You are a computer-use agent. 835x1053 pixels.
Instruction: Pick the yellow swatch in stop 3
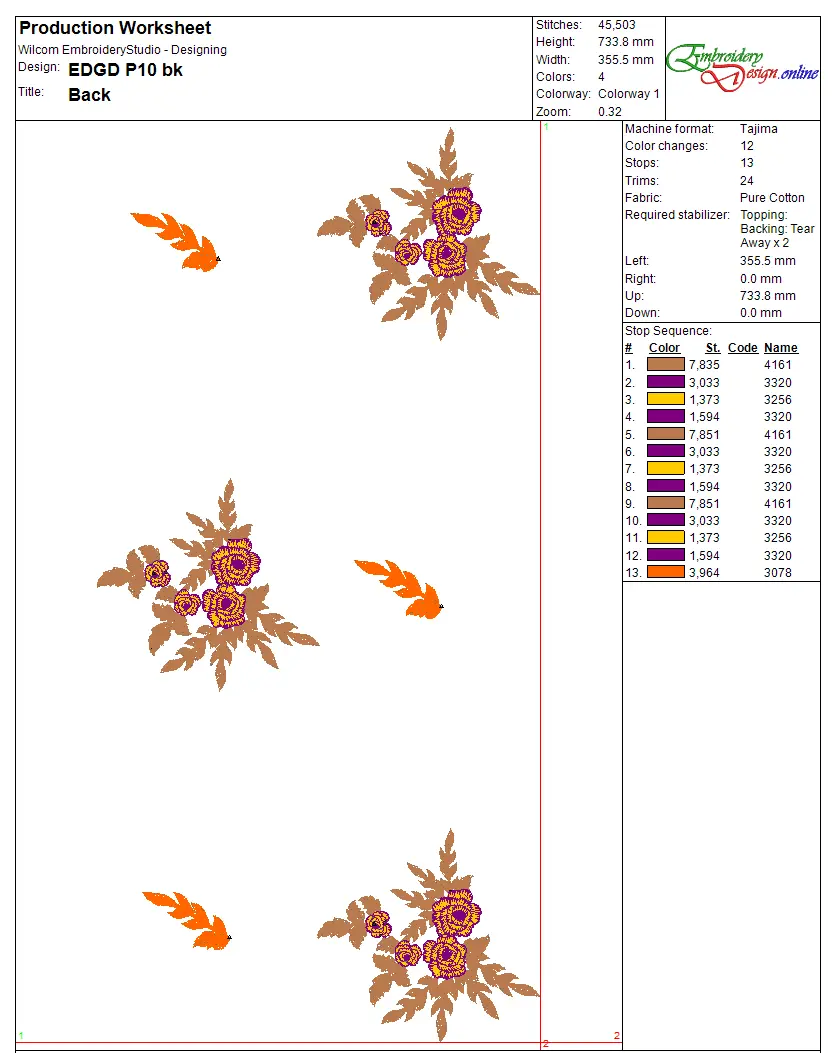pos(665,399)
